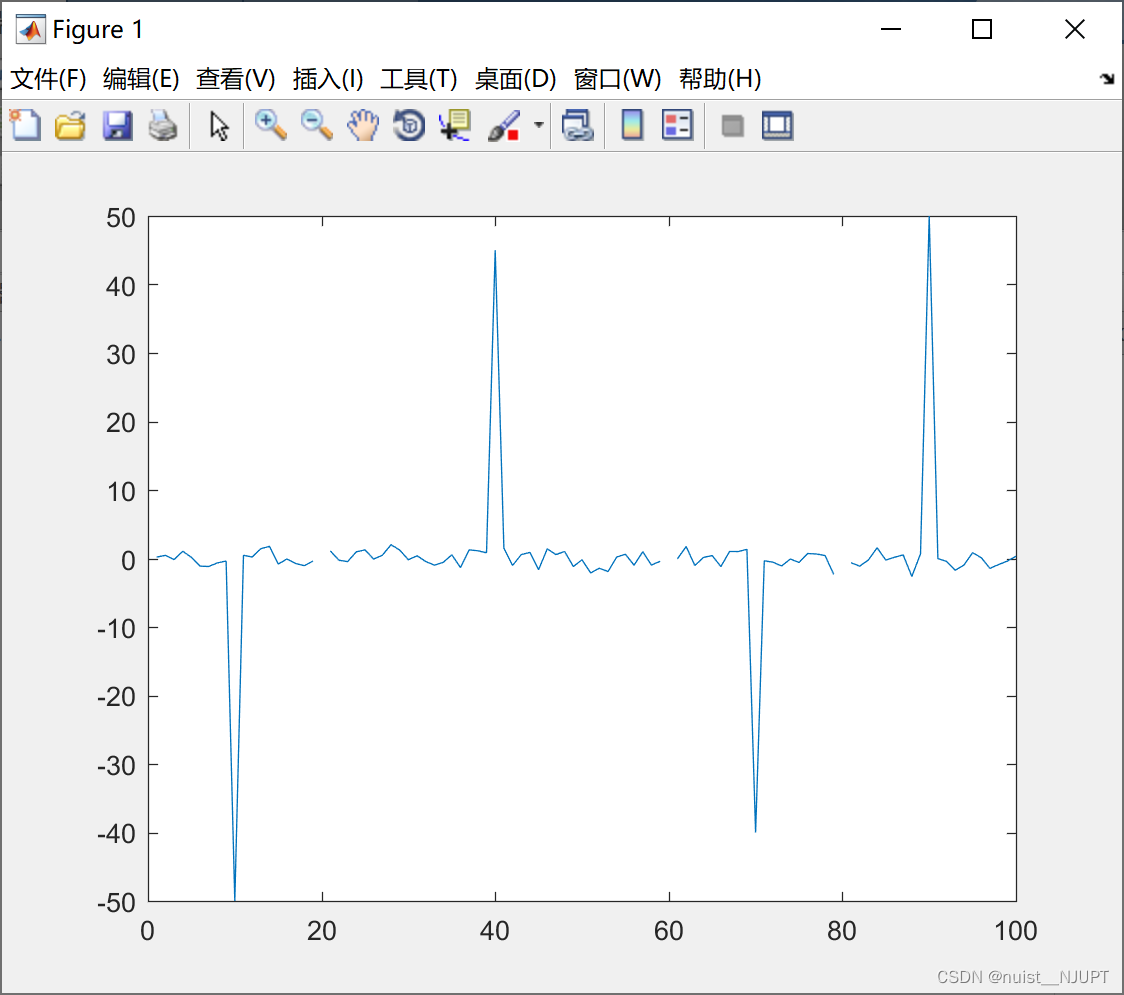Click the negative spike bottom near x=10

click(x=234, y=898)
